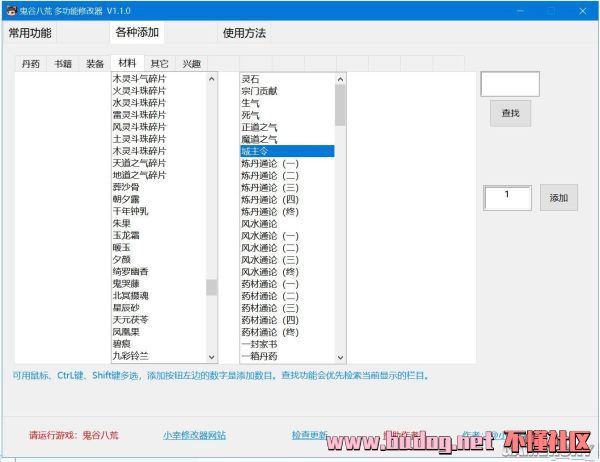Click down arrow of right item list

[339, 356]
